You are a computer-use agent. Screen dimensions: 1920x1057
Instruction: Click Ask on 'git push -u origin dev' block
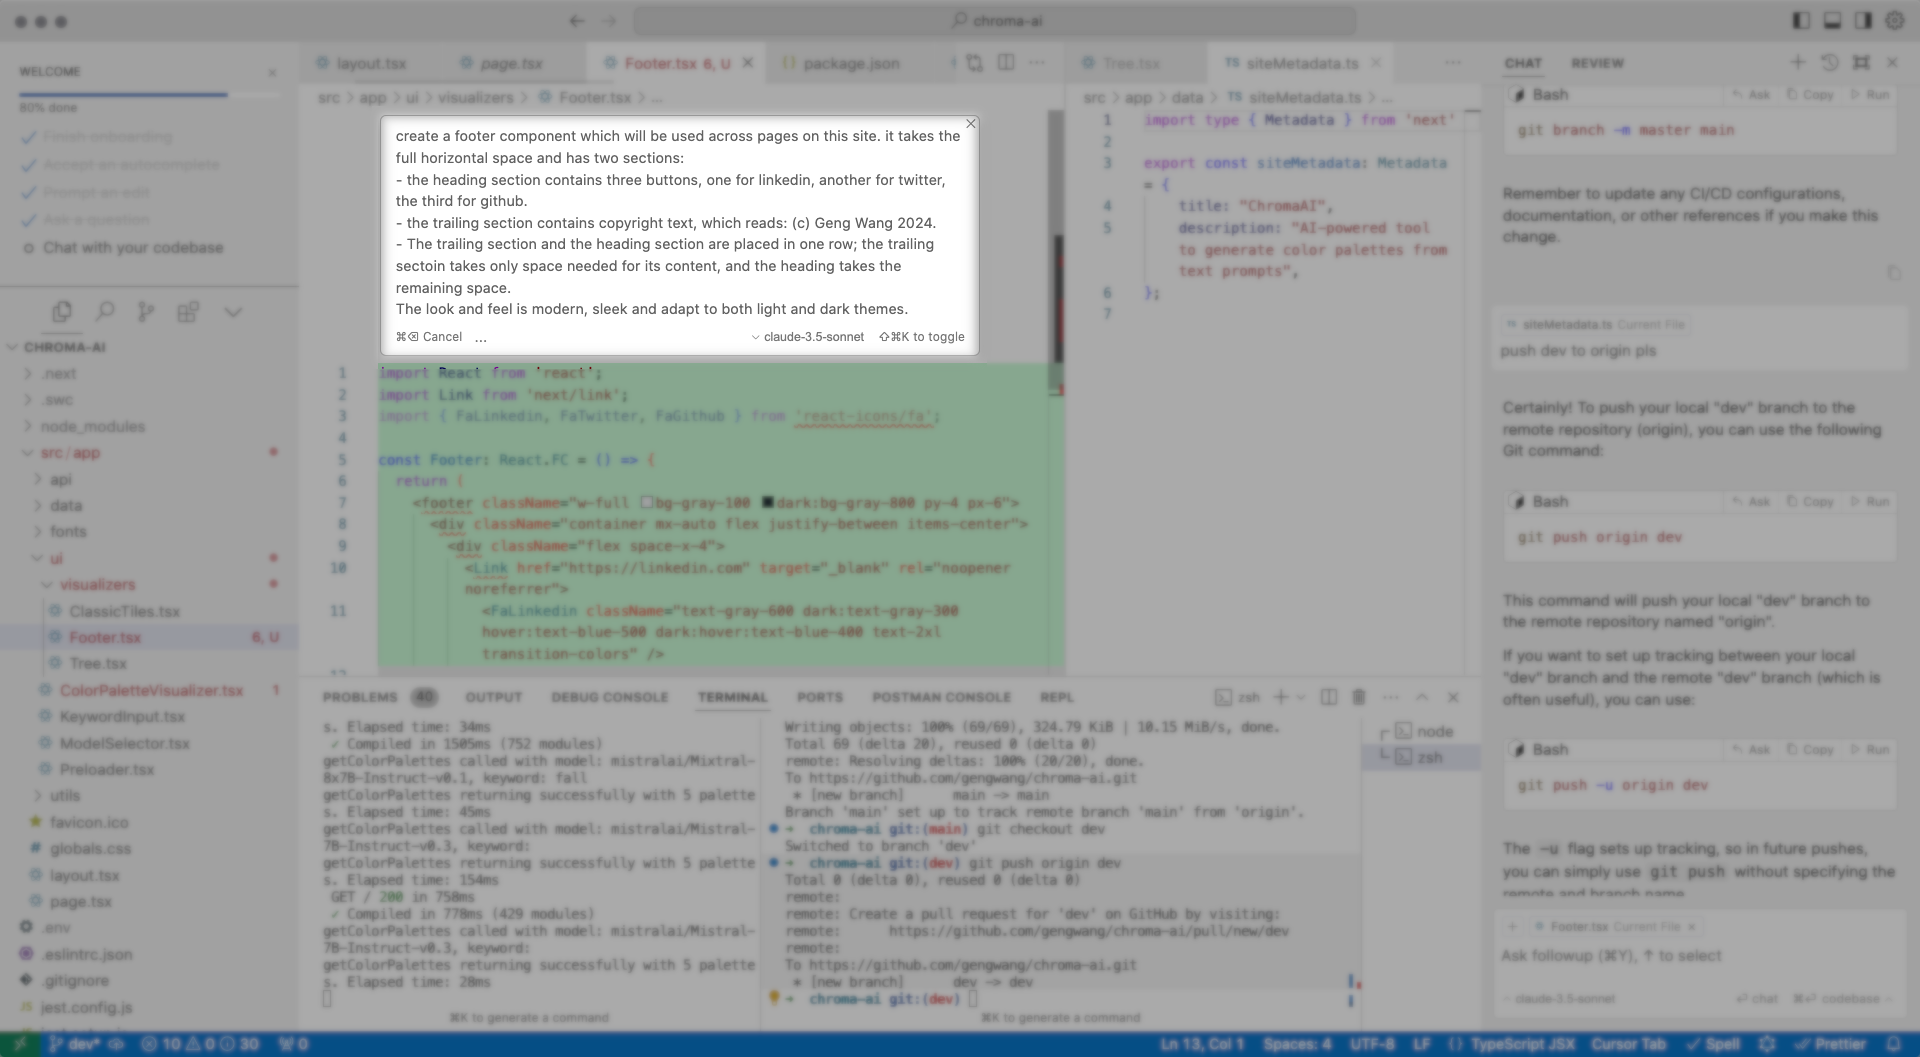tap(1752, 750)
